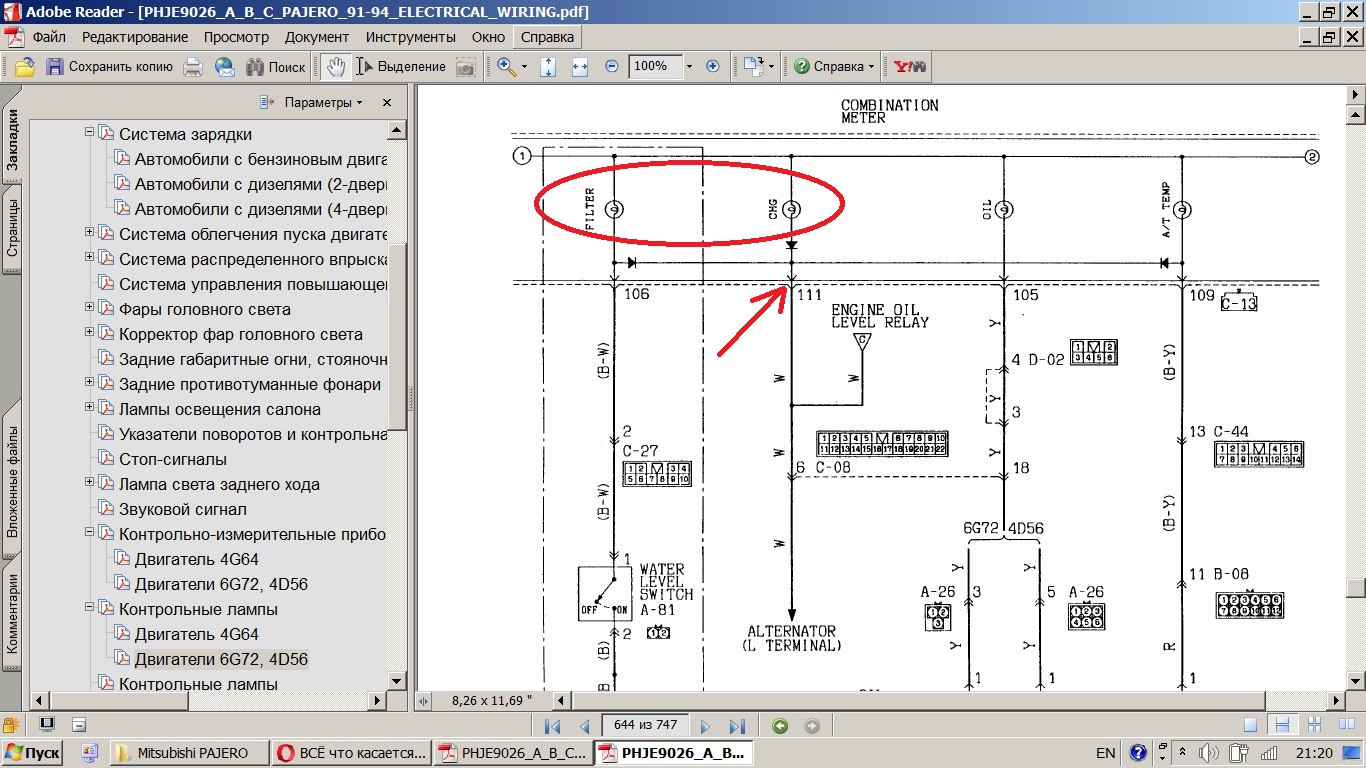Open the zoom percentage dropdown
1366x768 pixels.
point(689,67)
